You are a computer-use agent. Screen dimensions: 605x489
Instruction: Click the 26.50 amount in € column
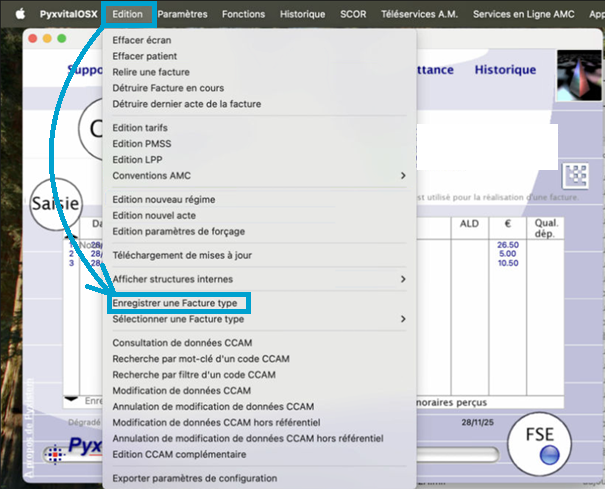(x=506, y=243)
